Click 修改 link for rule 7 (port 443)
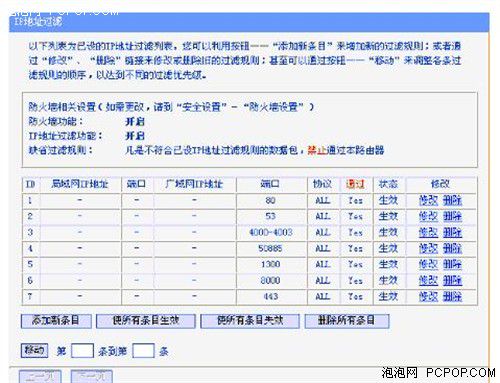This screenshot has width=500, height=383. pyautogui.click(x=428, y=296)
